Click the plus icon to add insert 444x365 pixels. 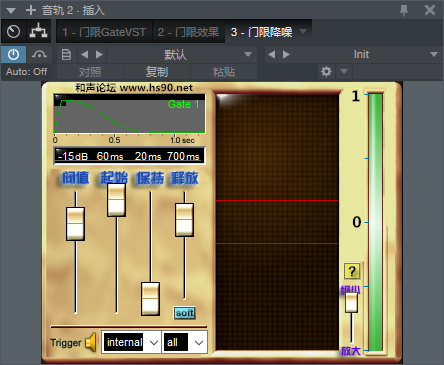coord(31,10)
